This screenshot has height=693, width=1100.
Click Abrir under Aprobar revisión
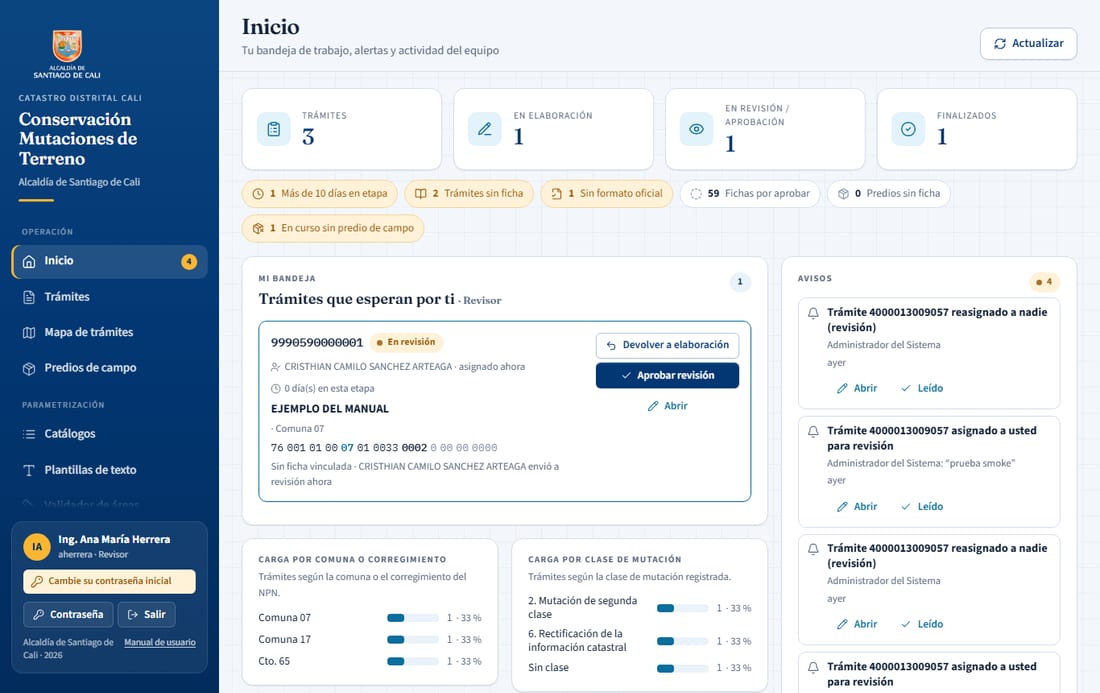coord(667,406)
